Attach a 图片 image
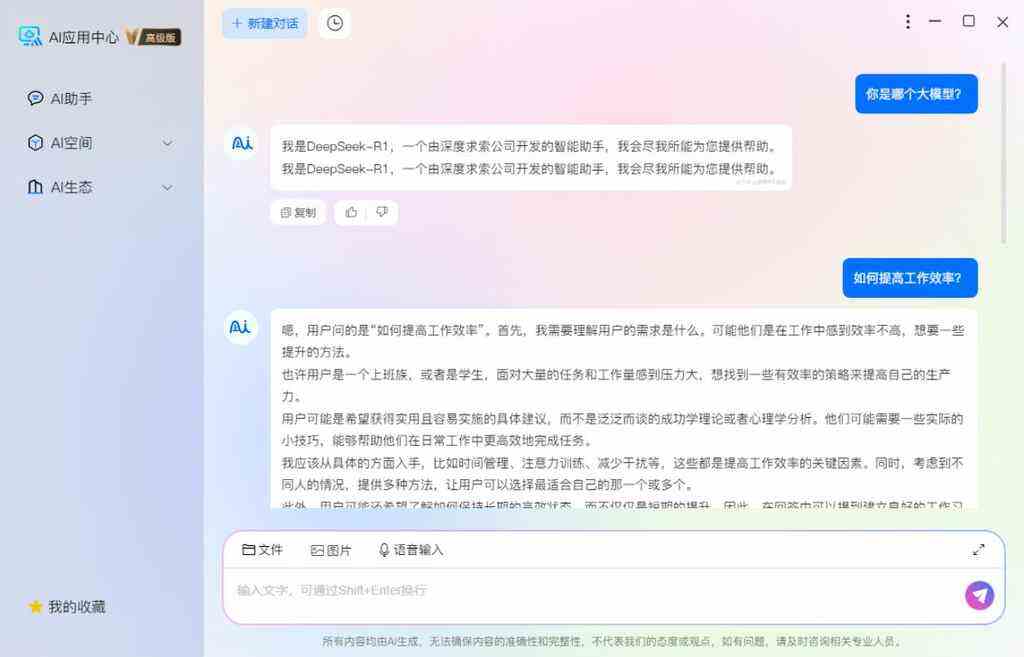 [330, 551]
